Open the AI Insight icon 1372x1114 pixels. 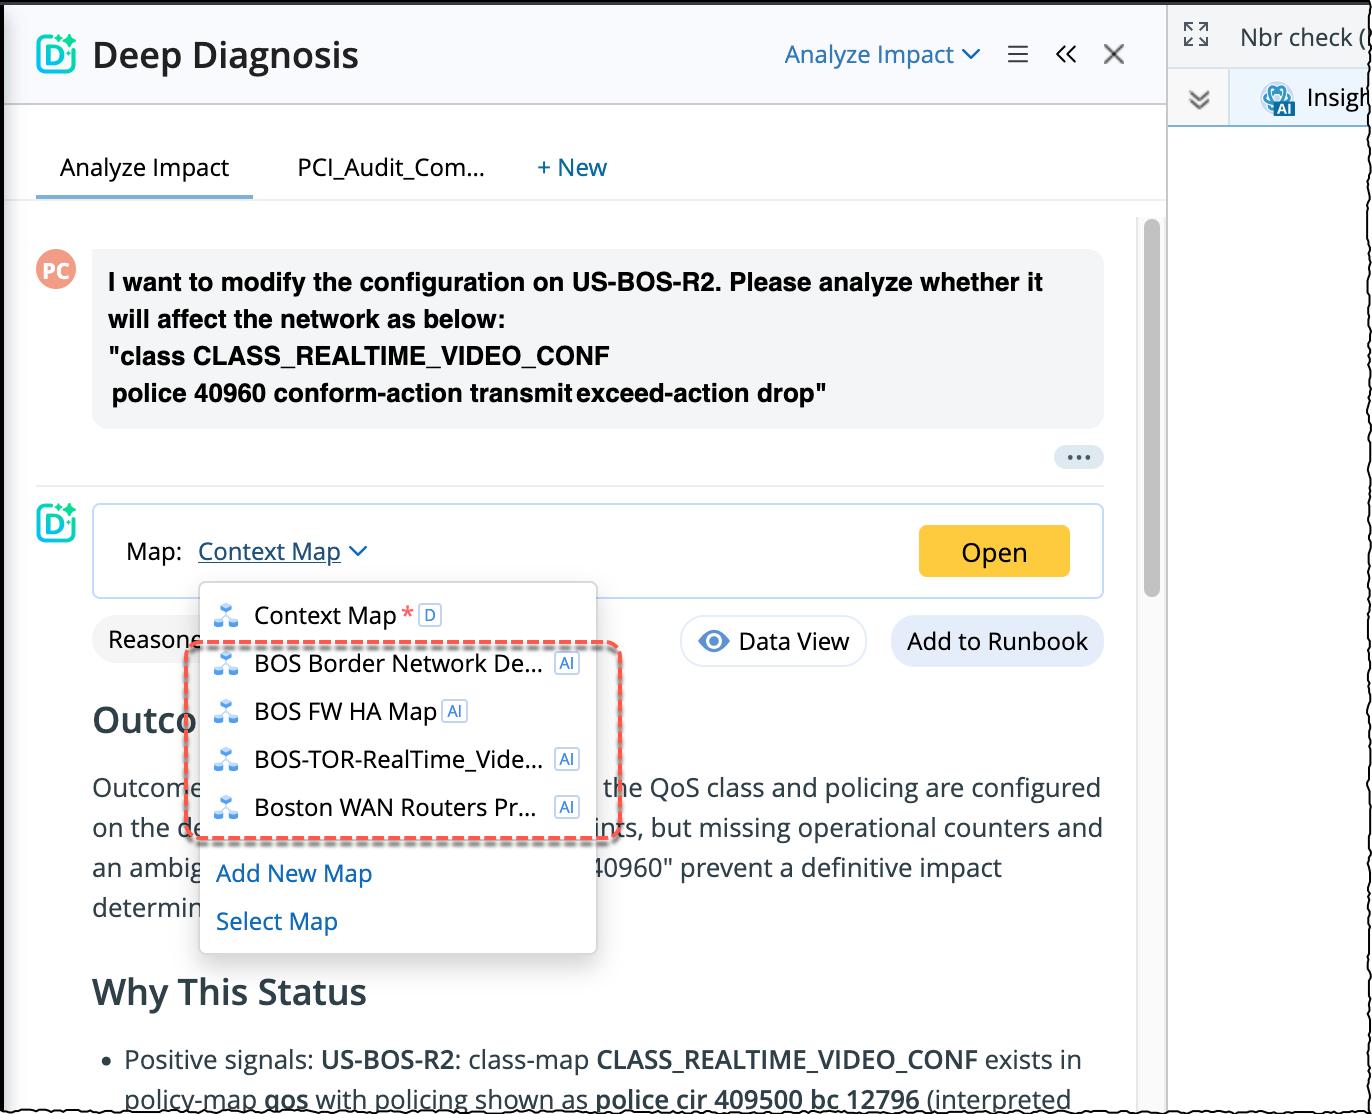[1278, 99]
